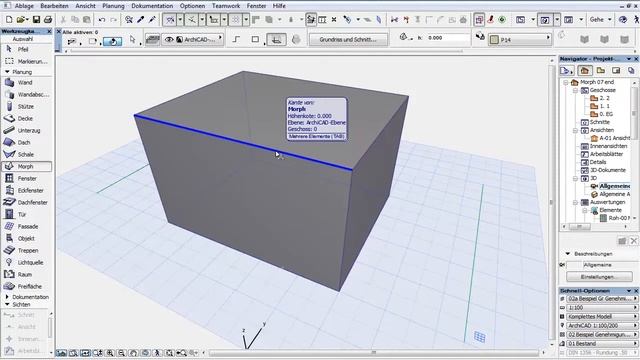Screen dimensions: 640x360
Task: Open A-01 Ansicht in Navigator
Action: [x=610, y=138]
